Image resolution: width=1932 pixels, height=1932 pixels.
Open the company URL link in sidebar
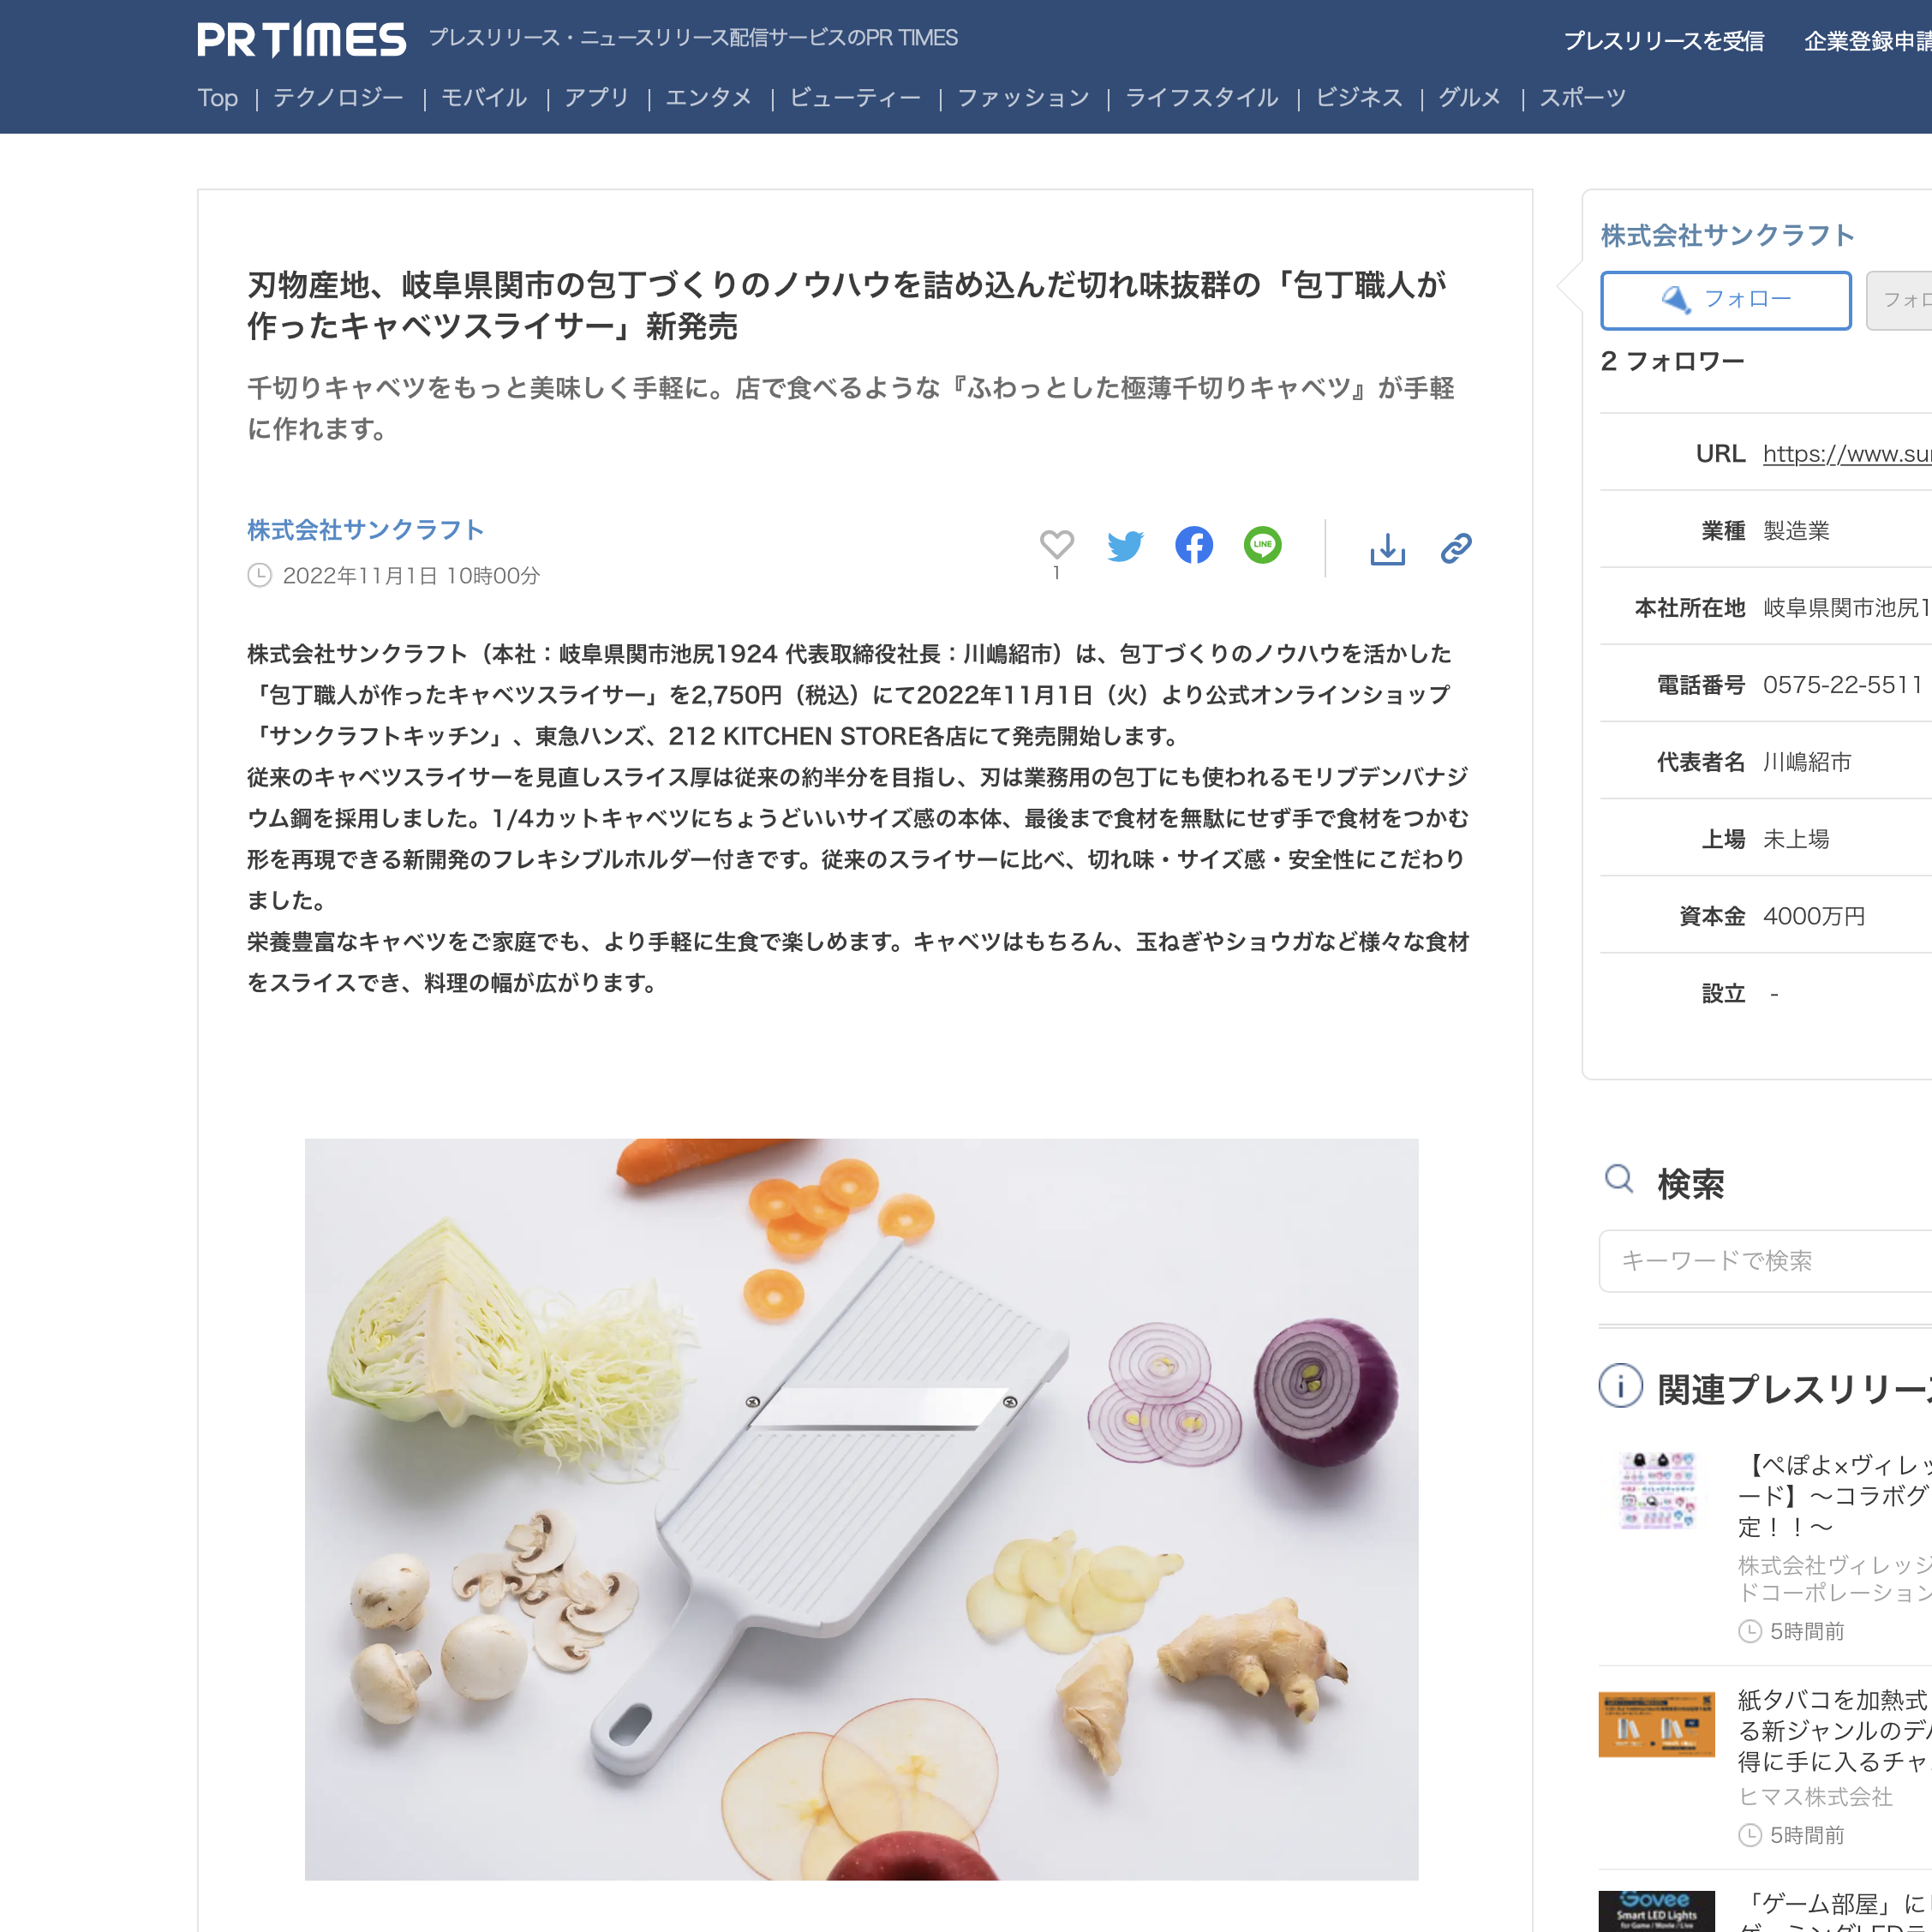1847,454
